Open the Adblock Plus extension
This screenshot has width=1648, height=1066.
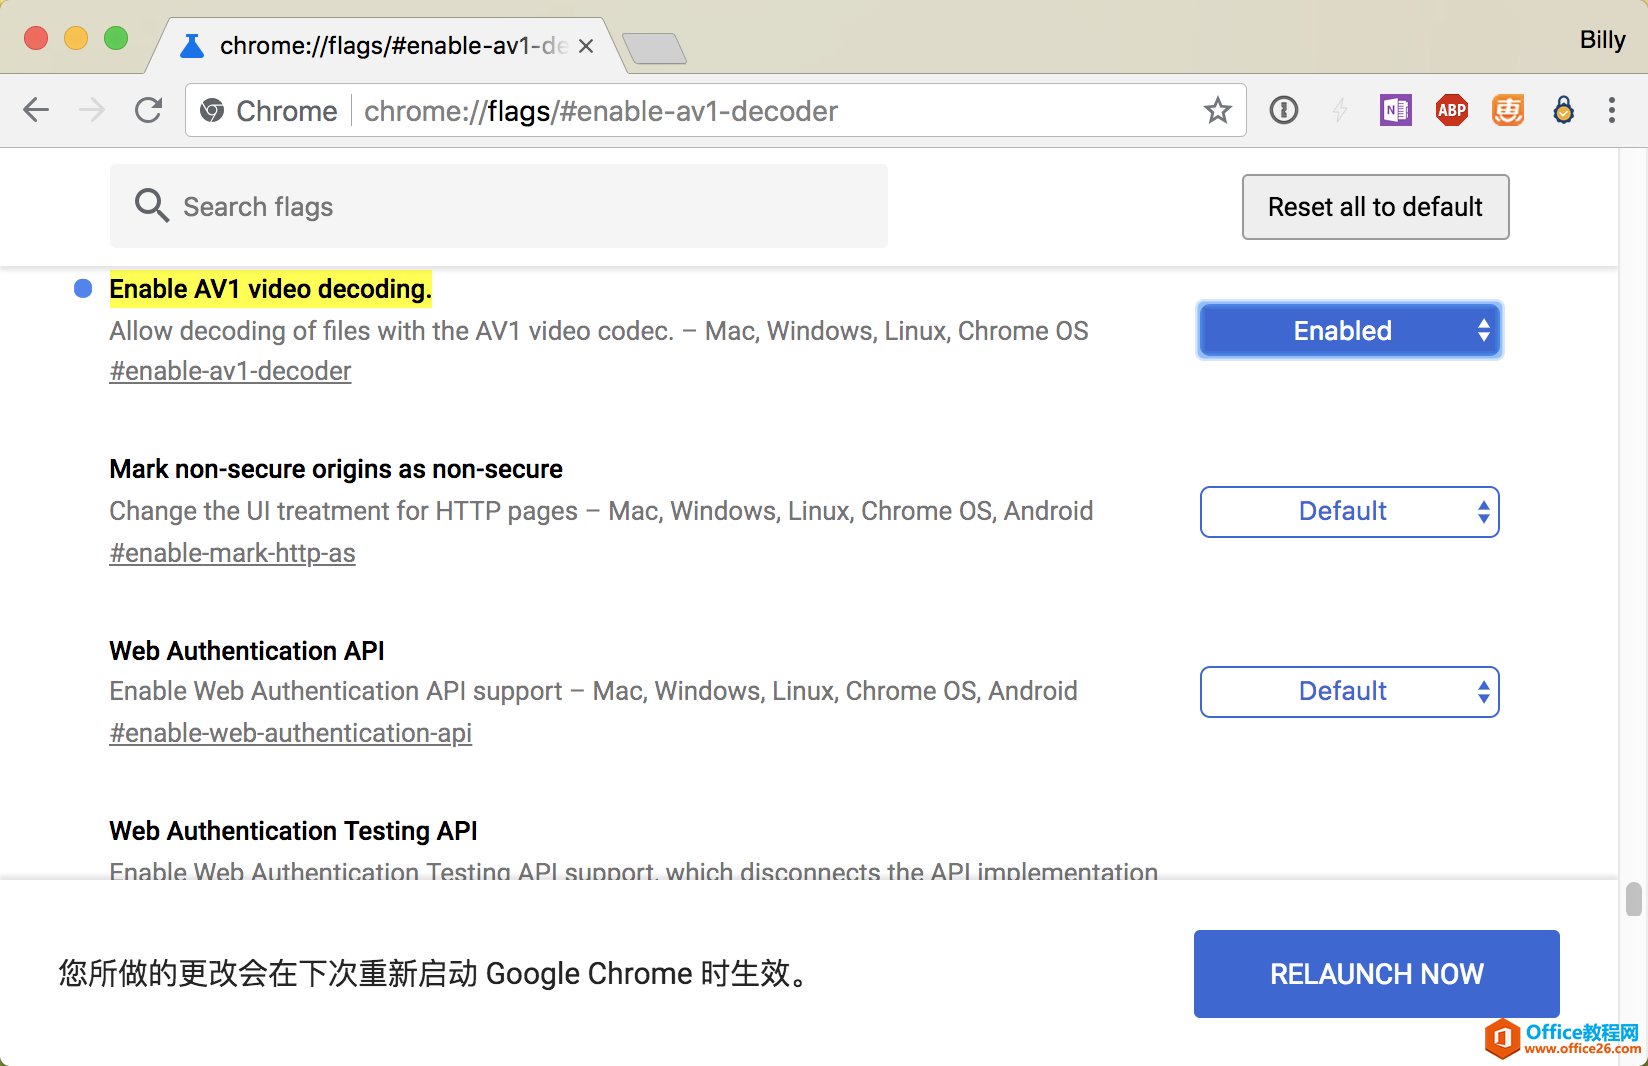1451,110
